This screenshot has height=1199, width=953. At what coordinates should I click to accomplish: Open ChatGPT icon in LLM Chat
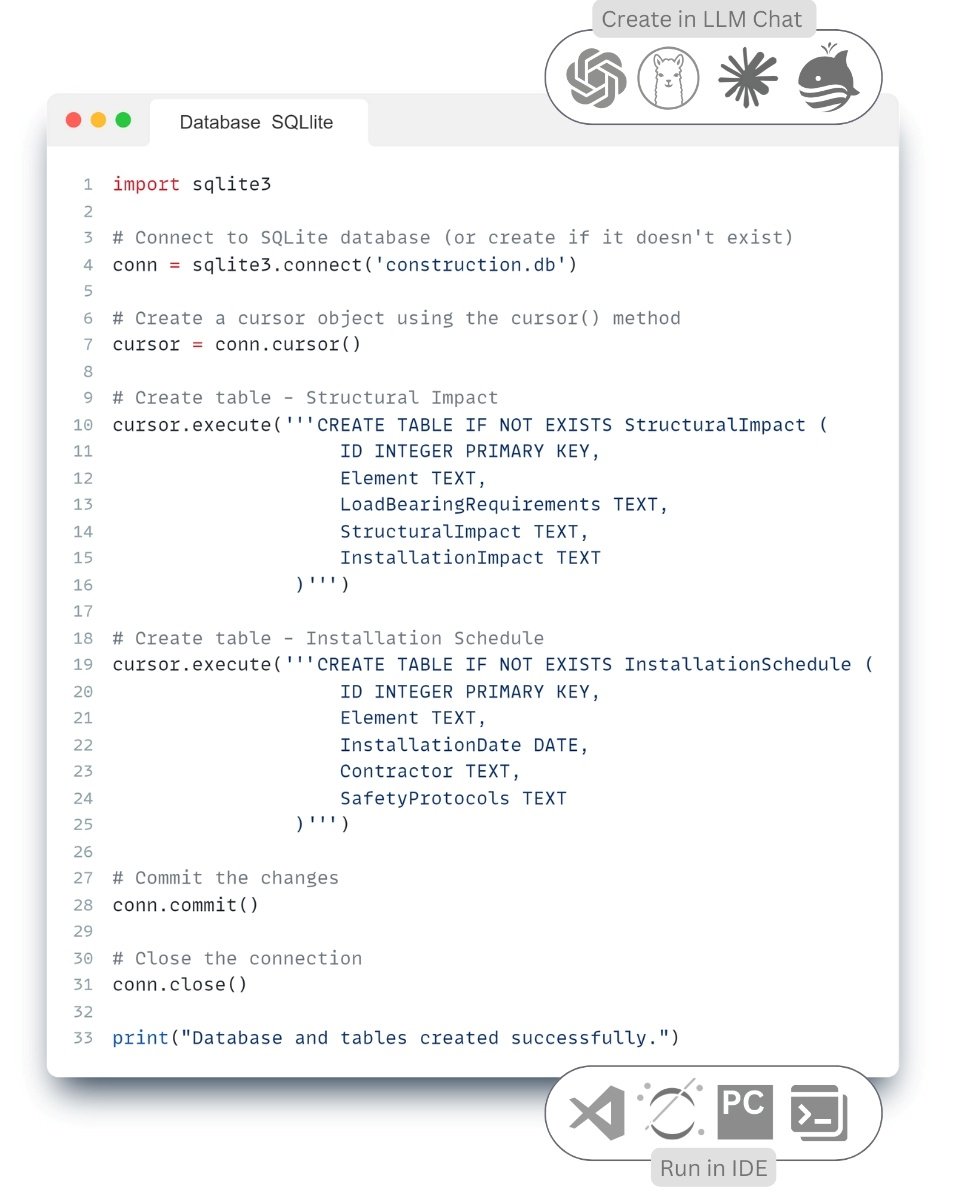[x=596, y=77]
